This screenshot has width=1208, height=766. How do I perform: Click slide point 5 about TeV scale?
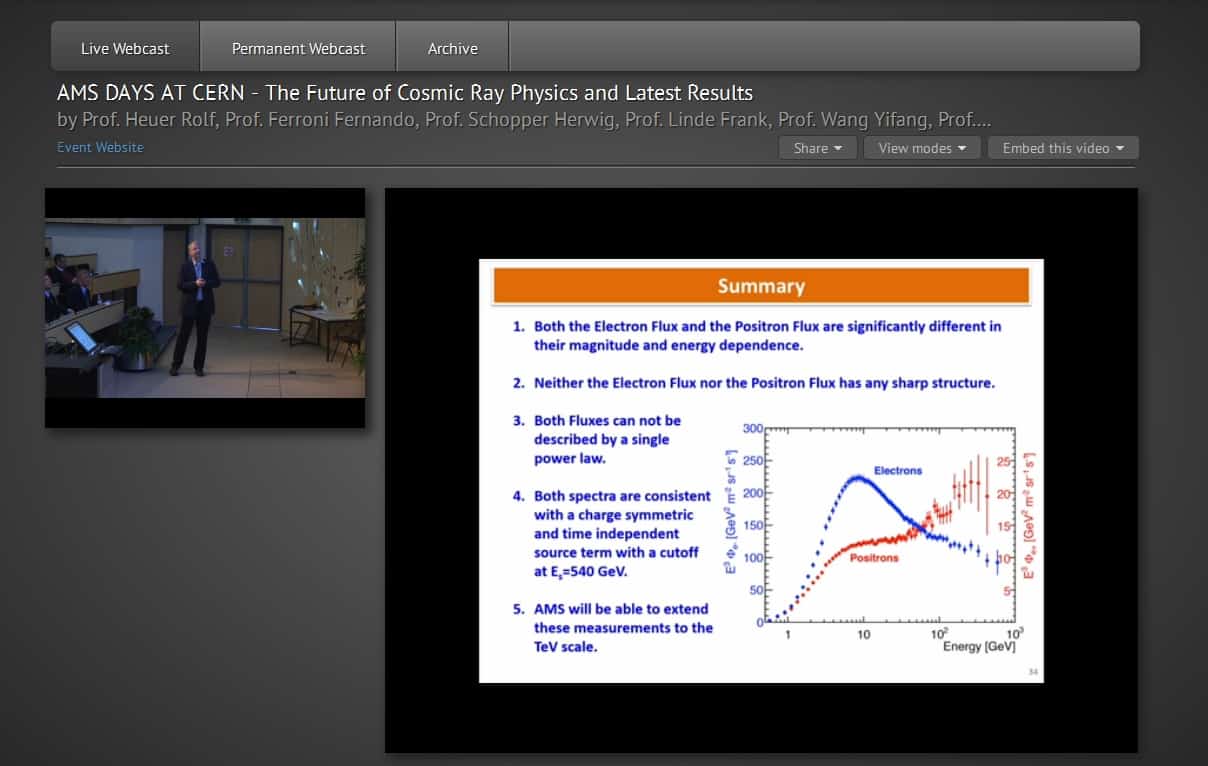[613, 627]
